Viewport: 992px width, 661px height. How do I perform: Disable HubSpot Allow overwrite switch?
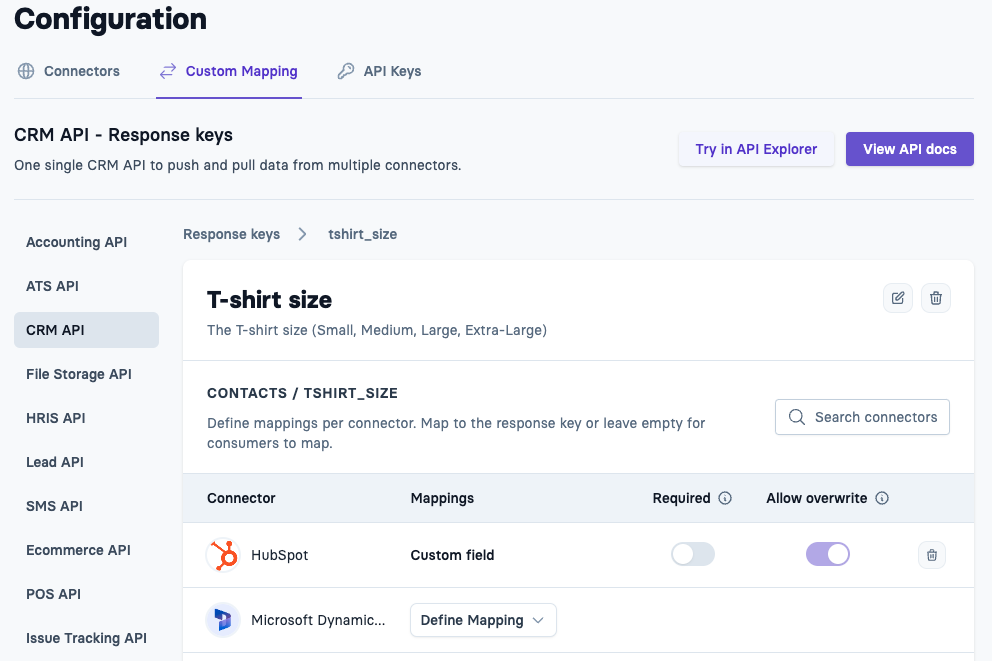click(x=828, y=554)
